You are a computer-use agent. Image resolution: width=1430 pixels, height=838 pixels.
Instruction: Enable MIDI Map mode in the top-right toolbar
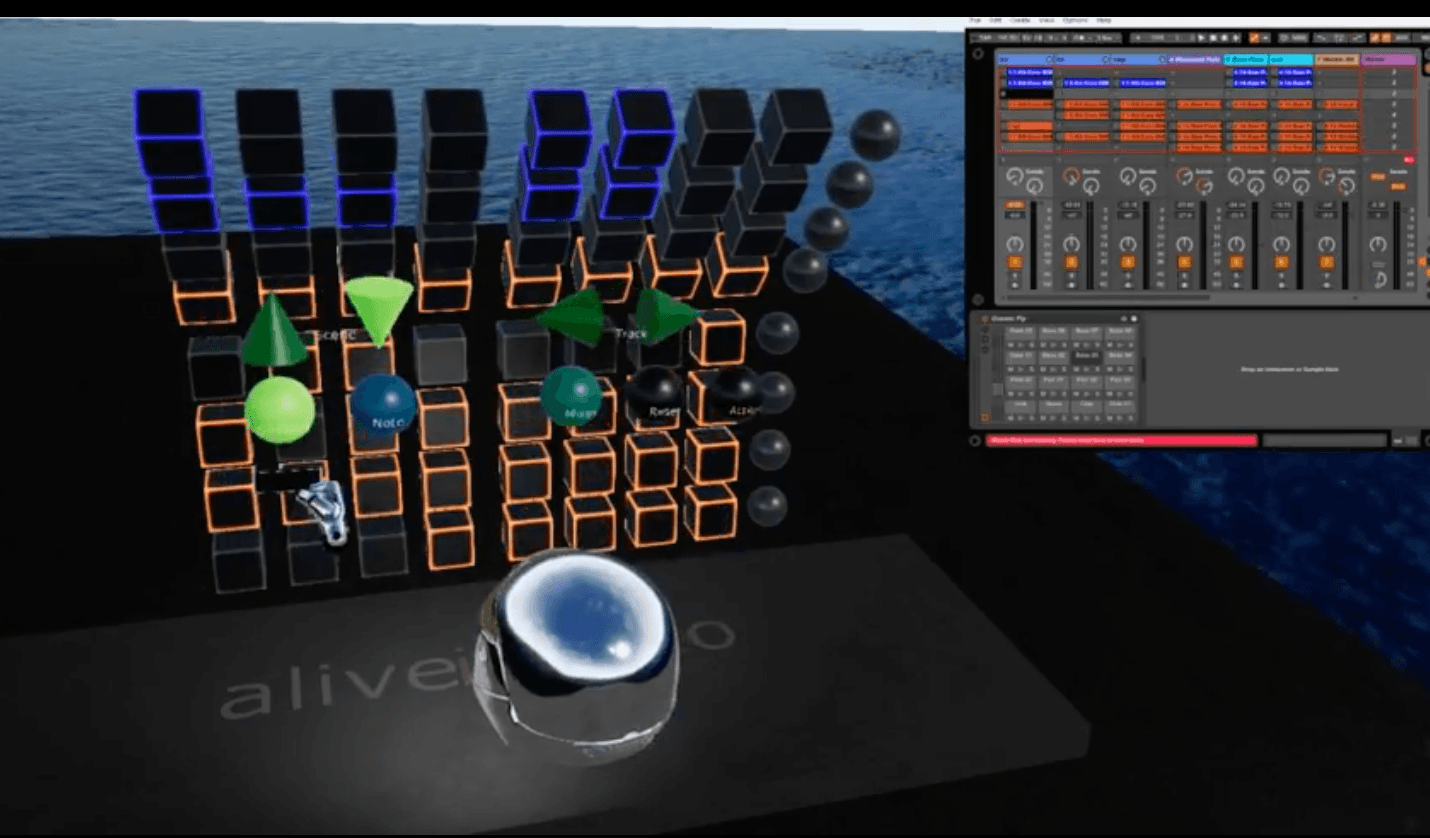pyautogui.click(x=1386, y=37)
